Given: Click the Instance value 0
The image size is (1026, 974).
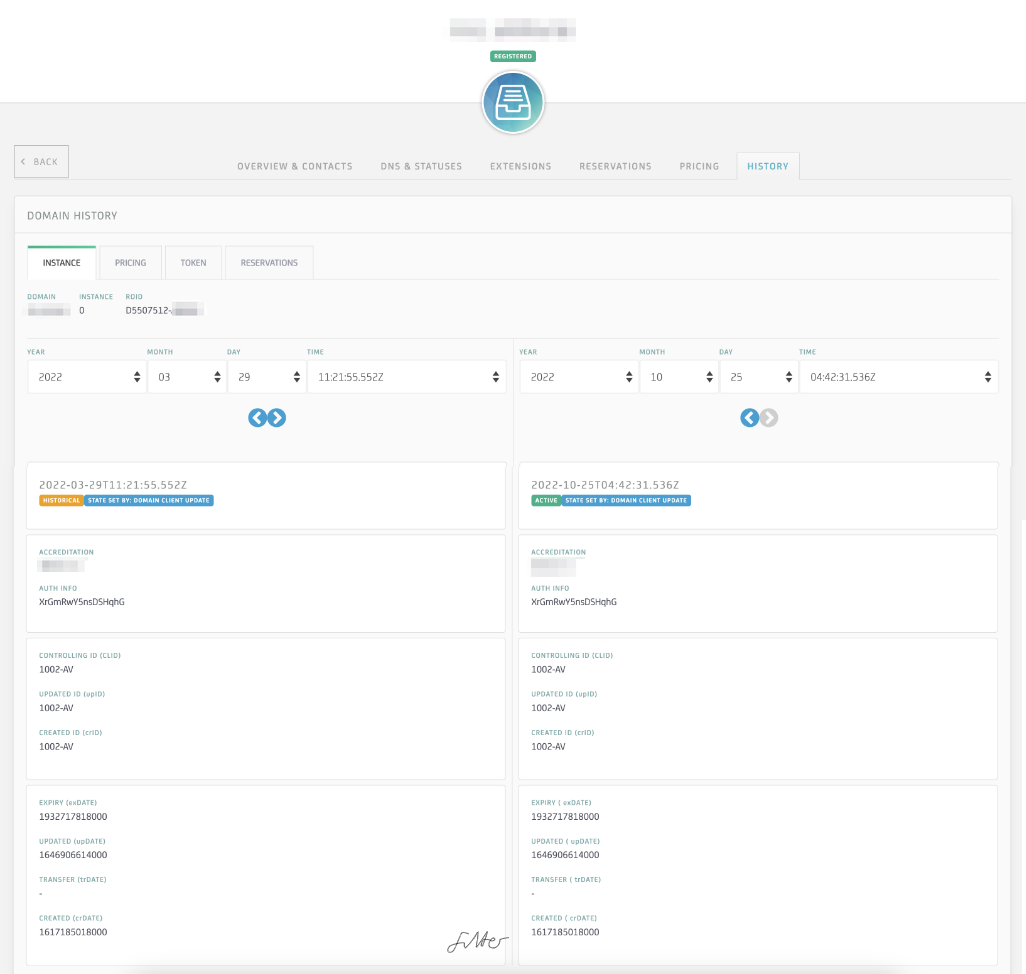Looking at the screenshot, I should [x=82, y=311].
